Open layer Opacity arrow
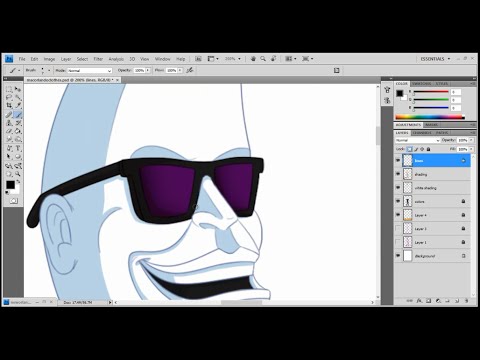This screenshot has width=480, height=360. pyautogui.click(x=471, y=140)
